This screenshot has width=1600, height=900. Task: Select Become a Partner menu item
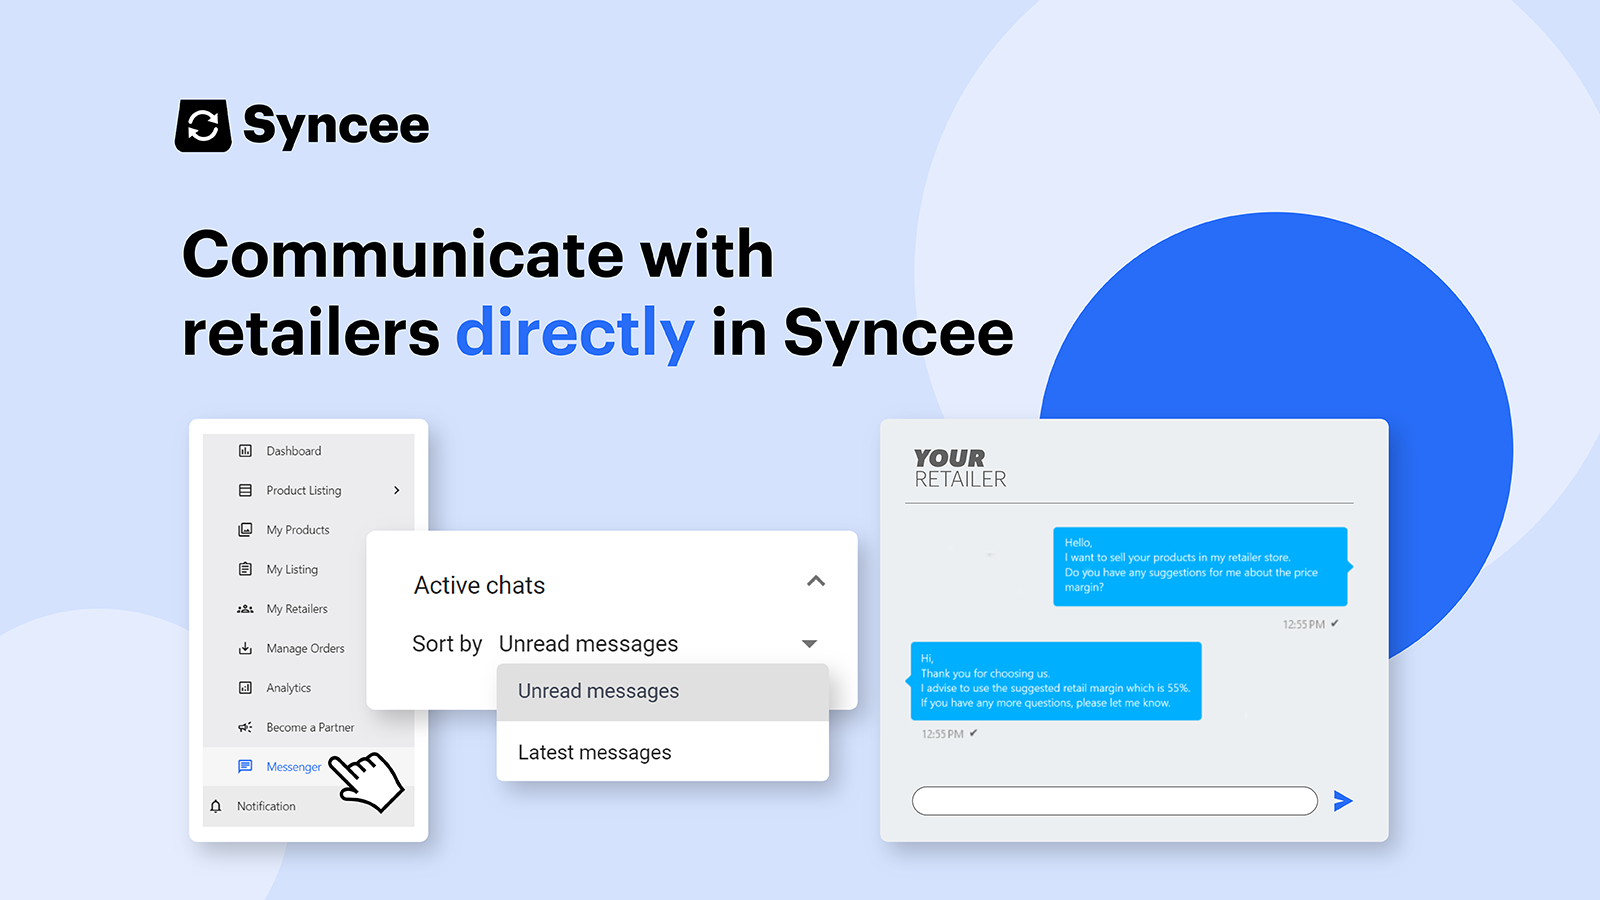click(308, 727)
